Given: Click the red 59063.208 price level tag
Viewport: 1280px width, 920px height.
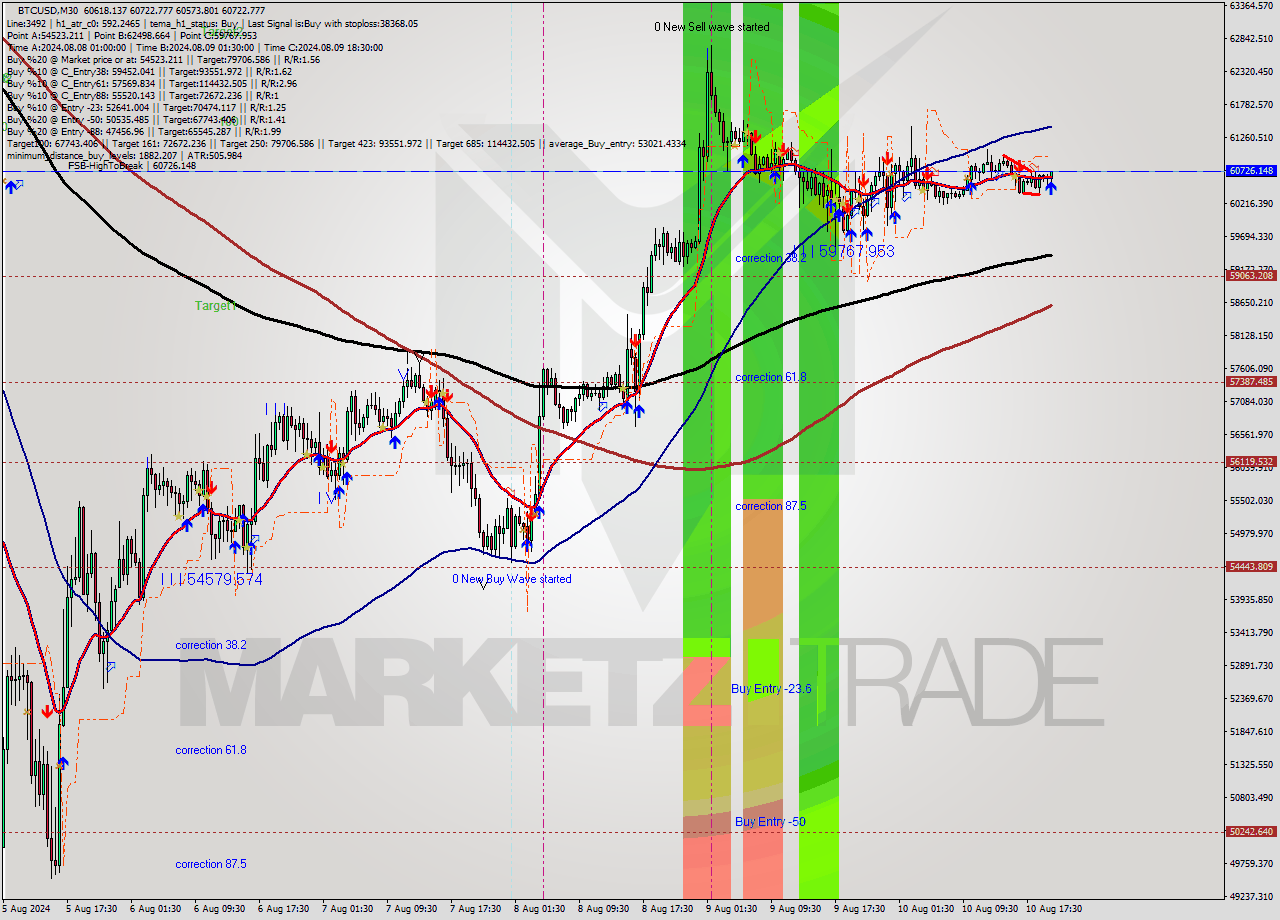Looking at the screenshot, I should coord(1251,275).
